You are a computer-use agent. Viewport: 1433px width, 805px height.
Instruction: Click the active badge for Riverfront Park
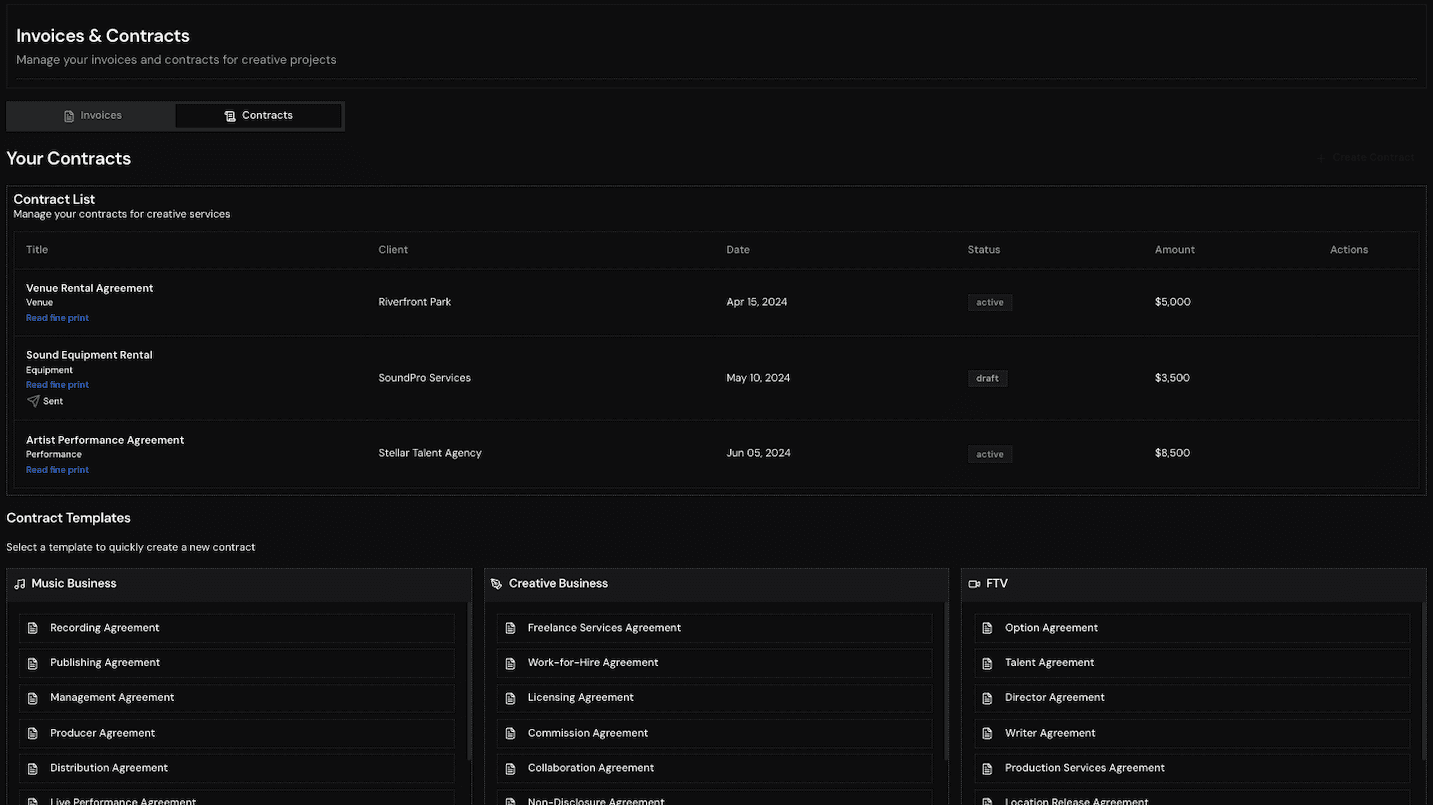pyautogui.click(x=990, y=302)
